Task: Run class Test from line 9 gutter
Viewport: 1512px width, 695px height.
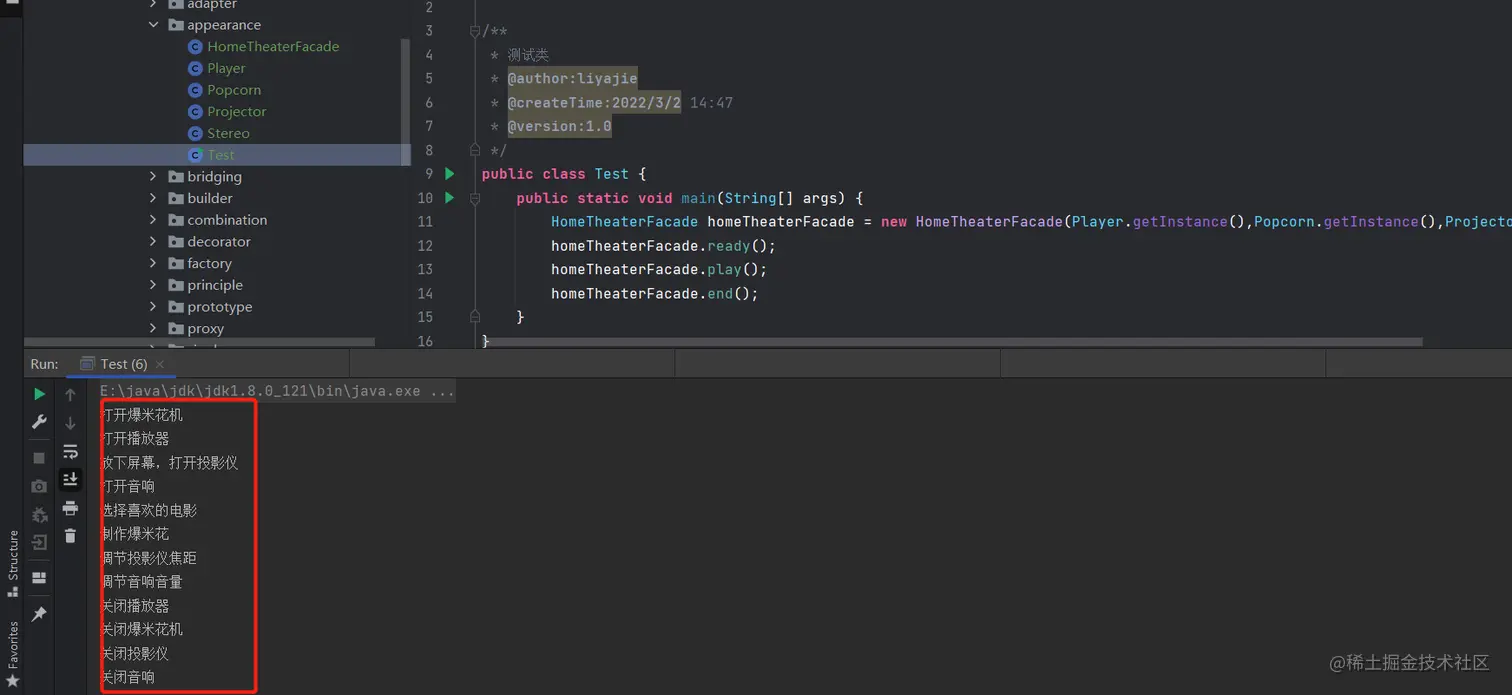Action: pos(450,174)
